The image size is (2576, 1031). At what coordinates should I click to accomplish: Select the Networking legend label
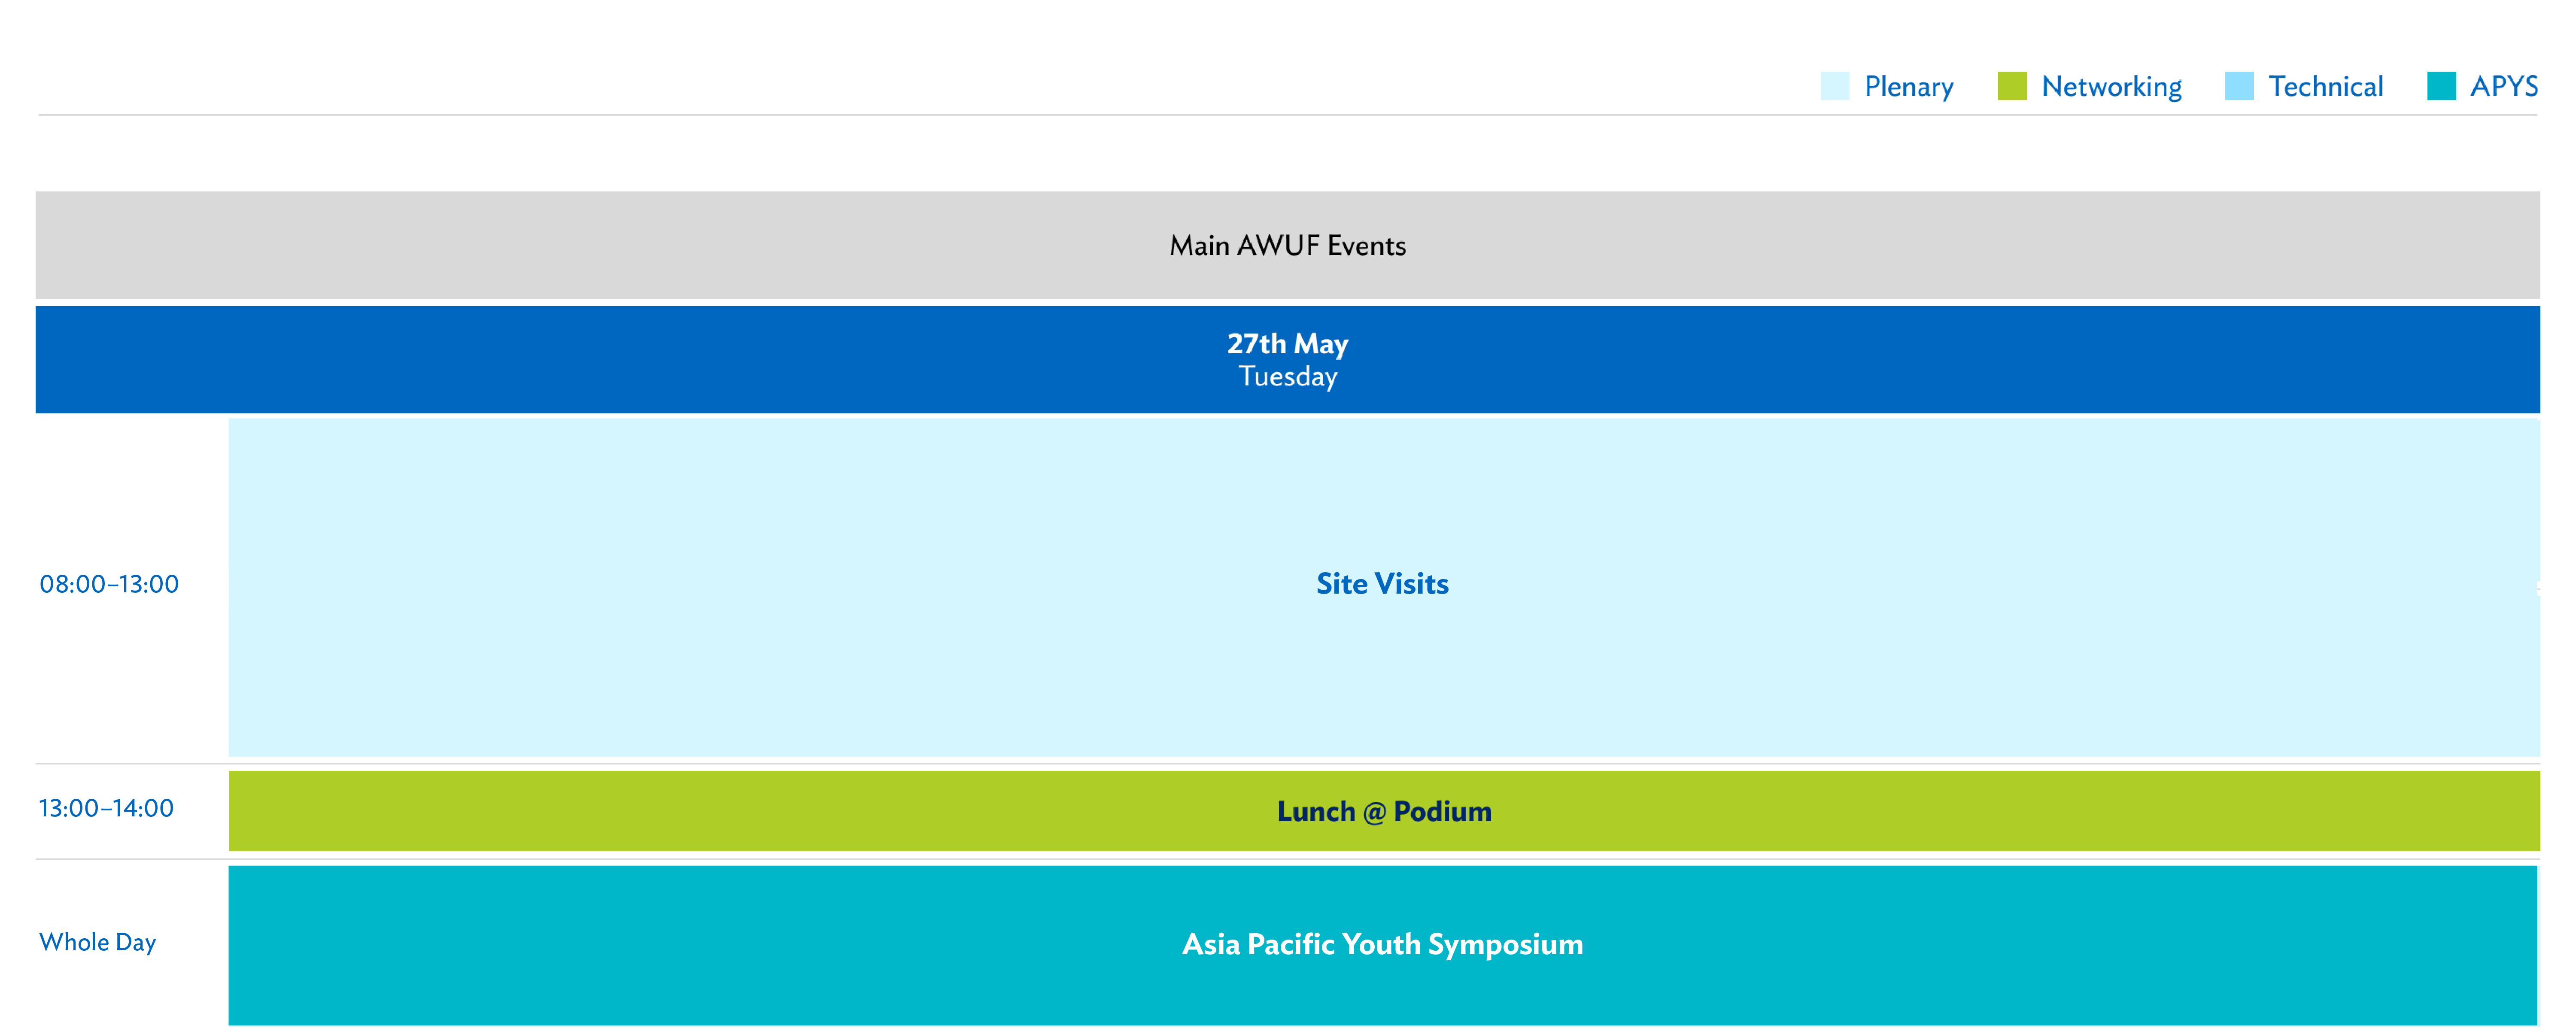click(2111, 87)
